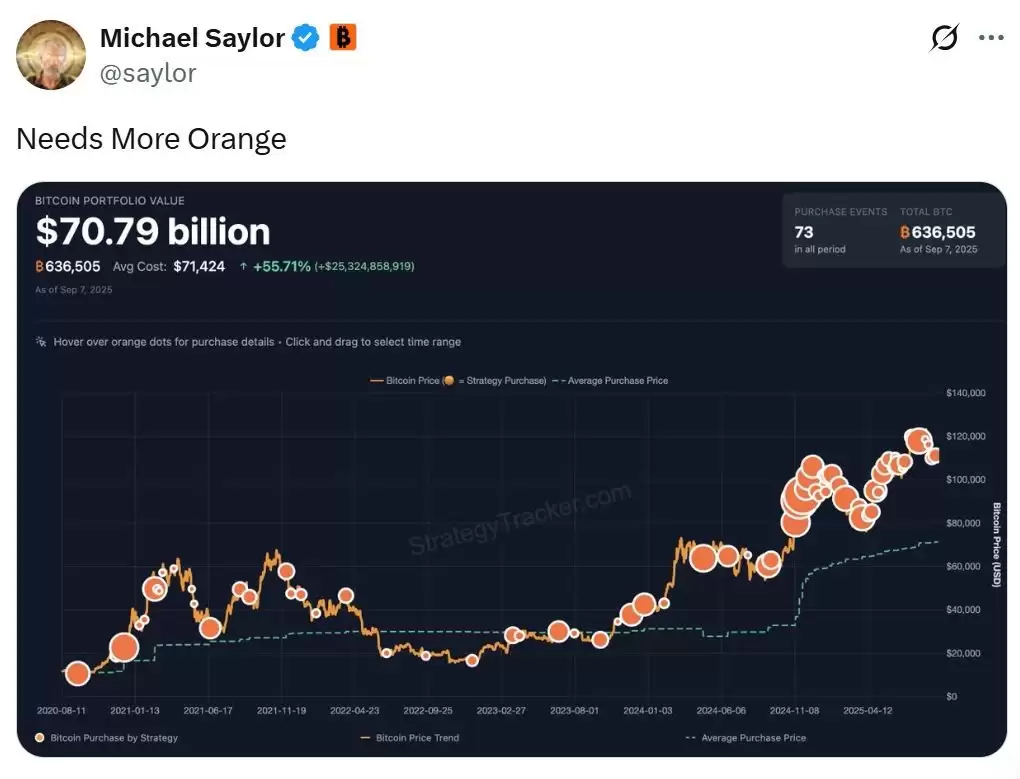Click the 2023-08-01 date label on the axis
This screenshot has width=1020, height=779.
click(x=575, y=710)
